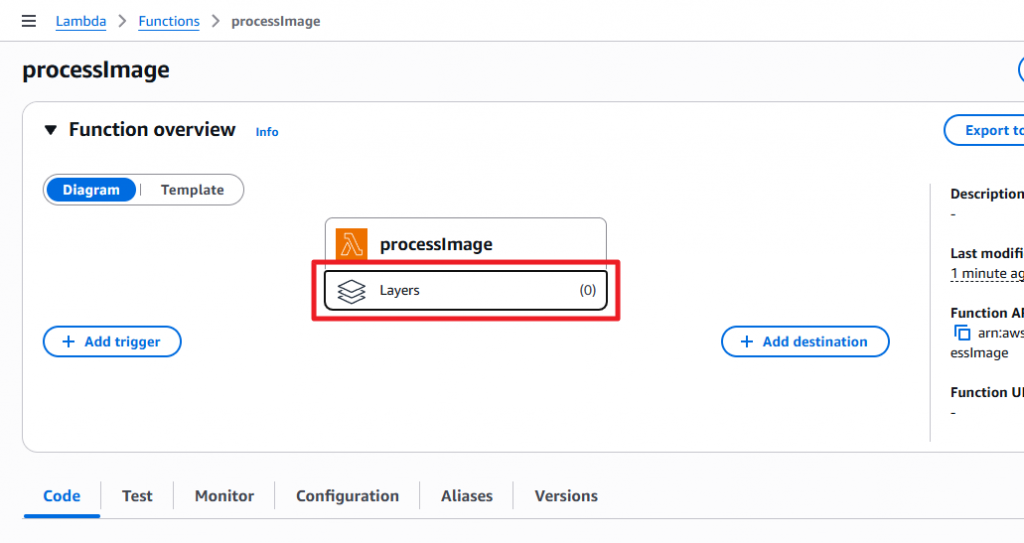Collapse the Function overview section
The width and height of the screenshot is (1024, 543).
(51, 130)
